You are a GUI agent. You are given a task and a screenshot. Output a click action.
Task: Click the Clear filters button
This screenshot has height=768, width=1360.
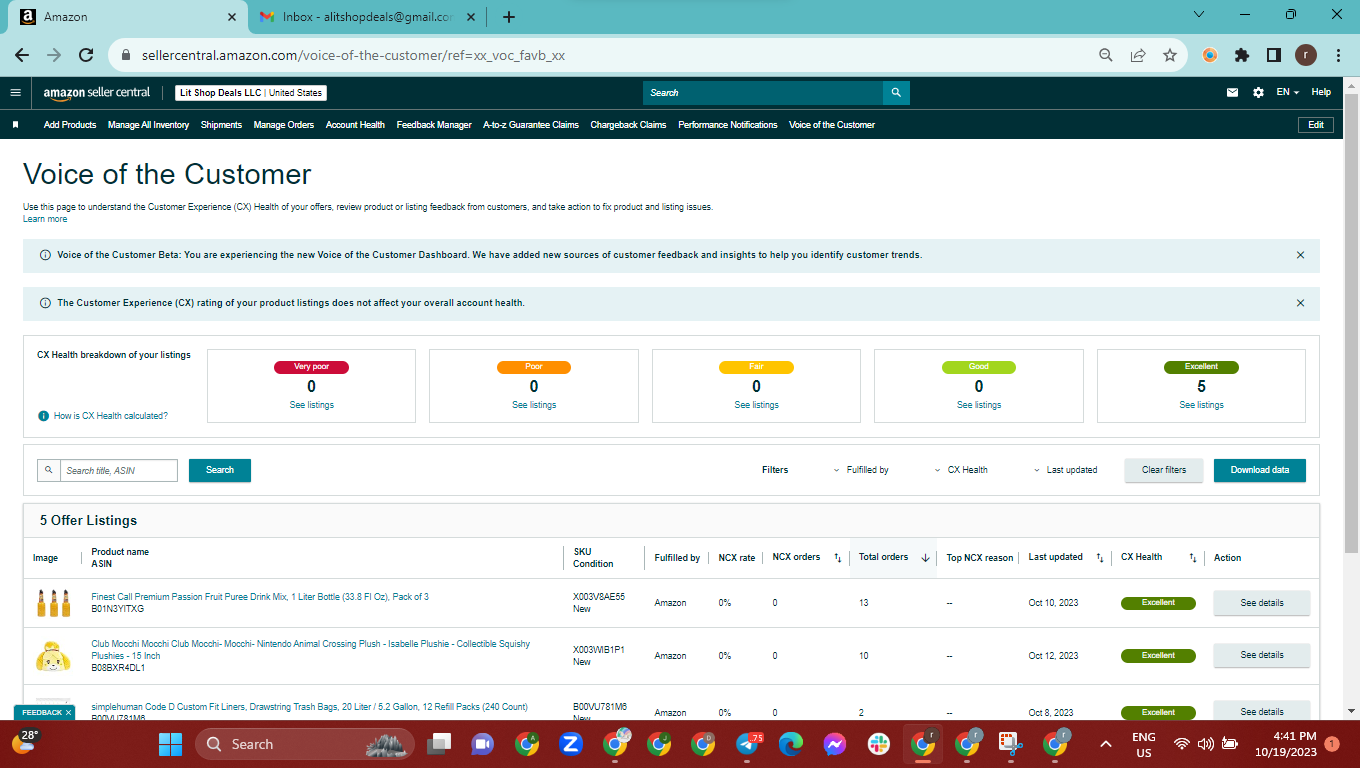click(x=1164, y=470)
